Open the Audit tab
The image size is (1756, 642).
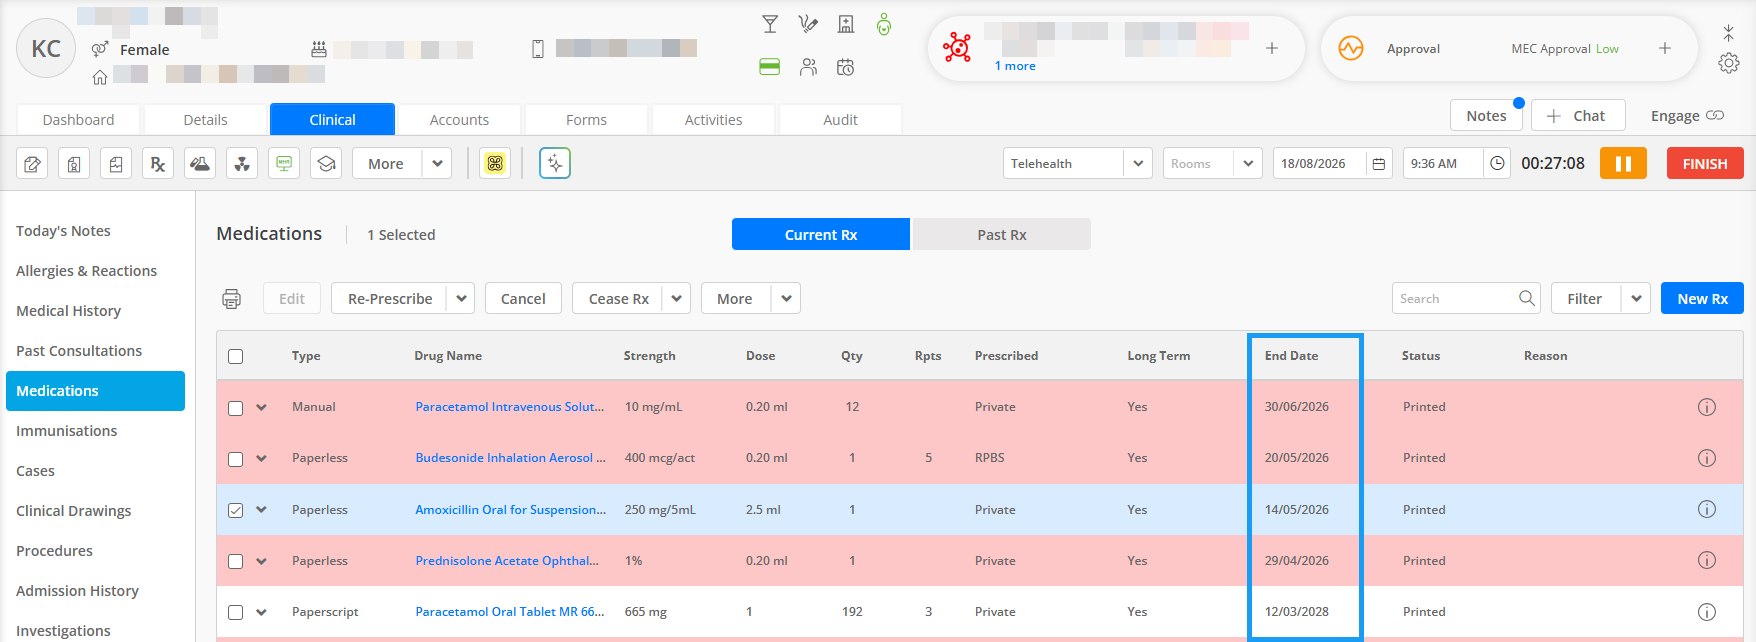(840, 119)
